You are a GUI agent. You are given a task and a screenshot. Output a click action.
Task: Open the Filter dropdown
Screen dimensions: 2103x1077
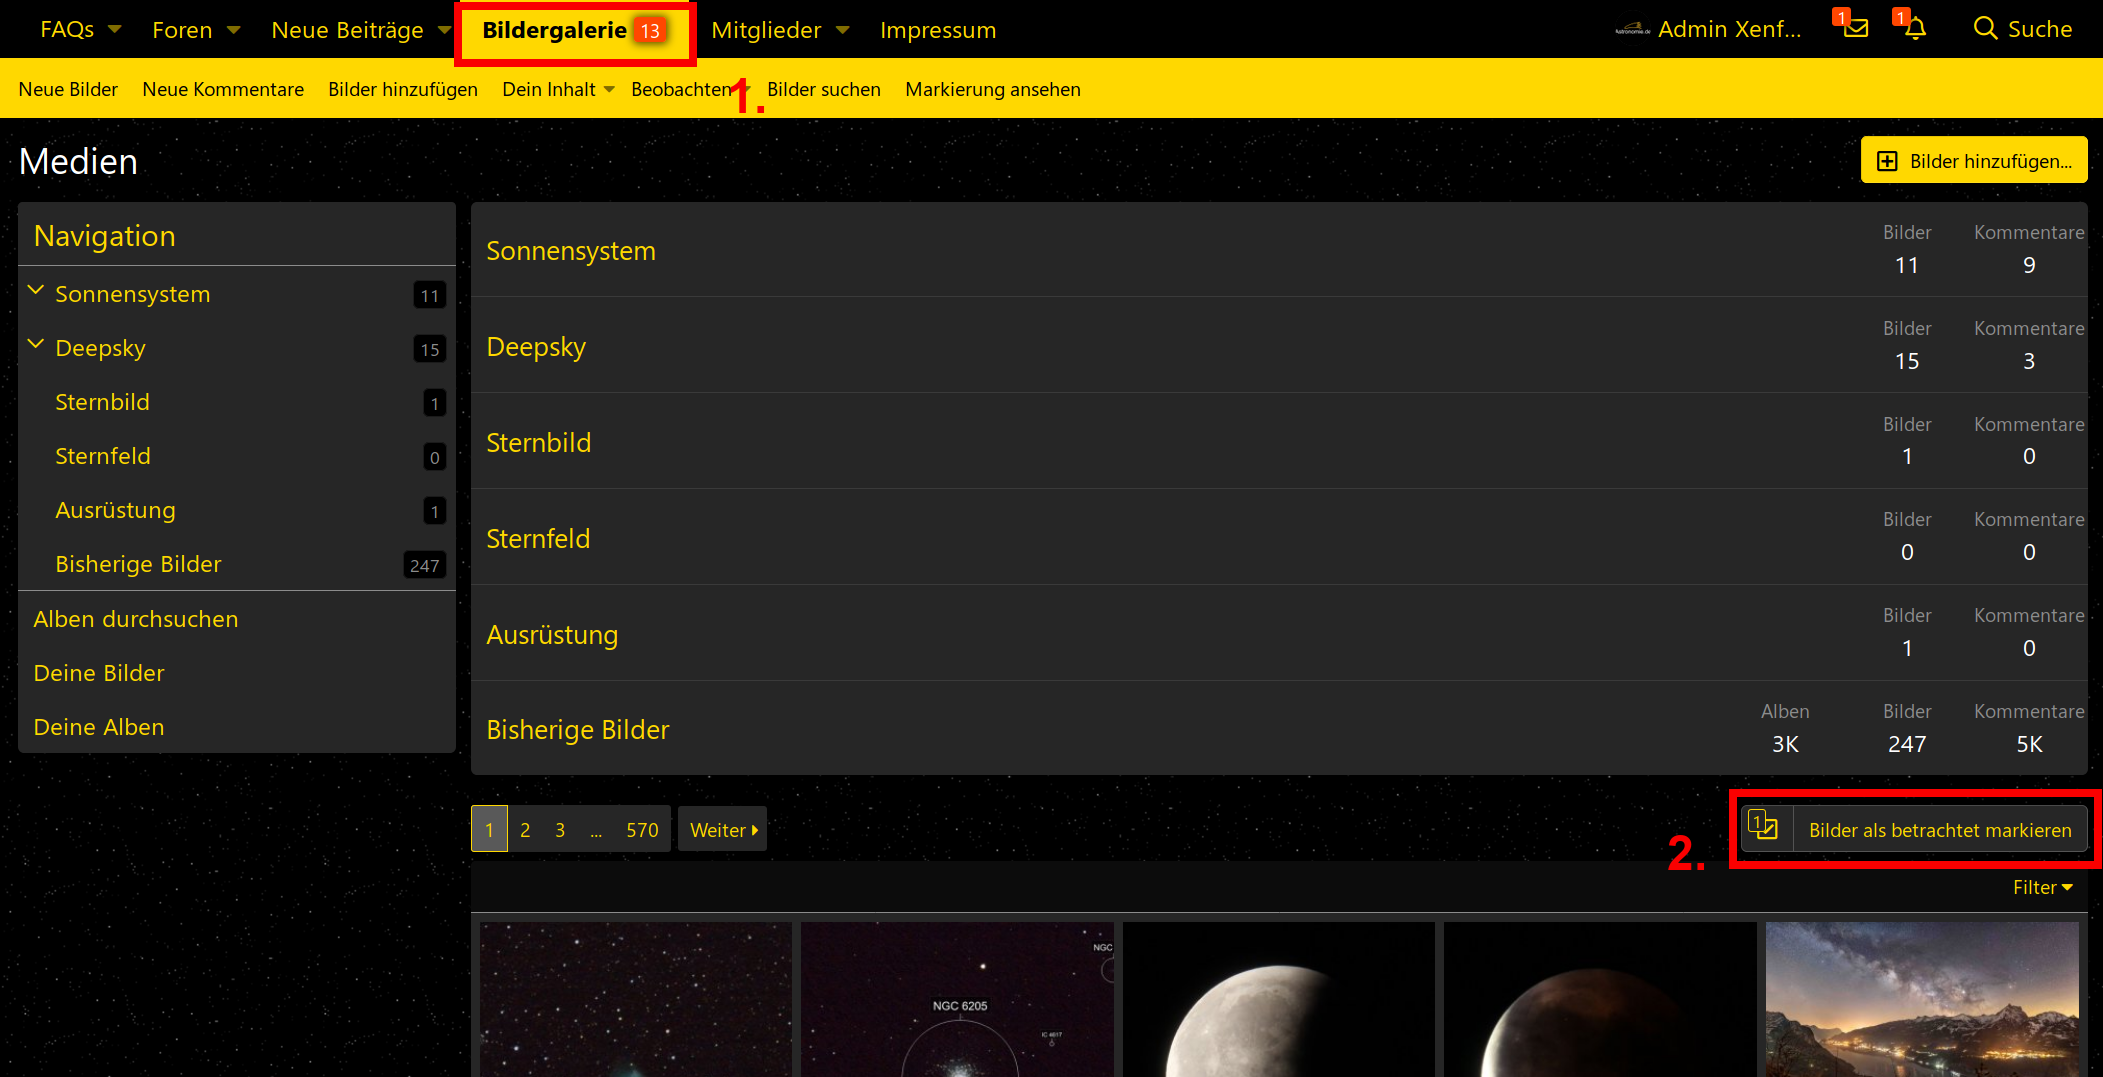point(2043,887)
